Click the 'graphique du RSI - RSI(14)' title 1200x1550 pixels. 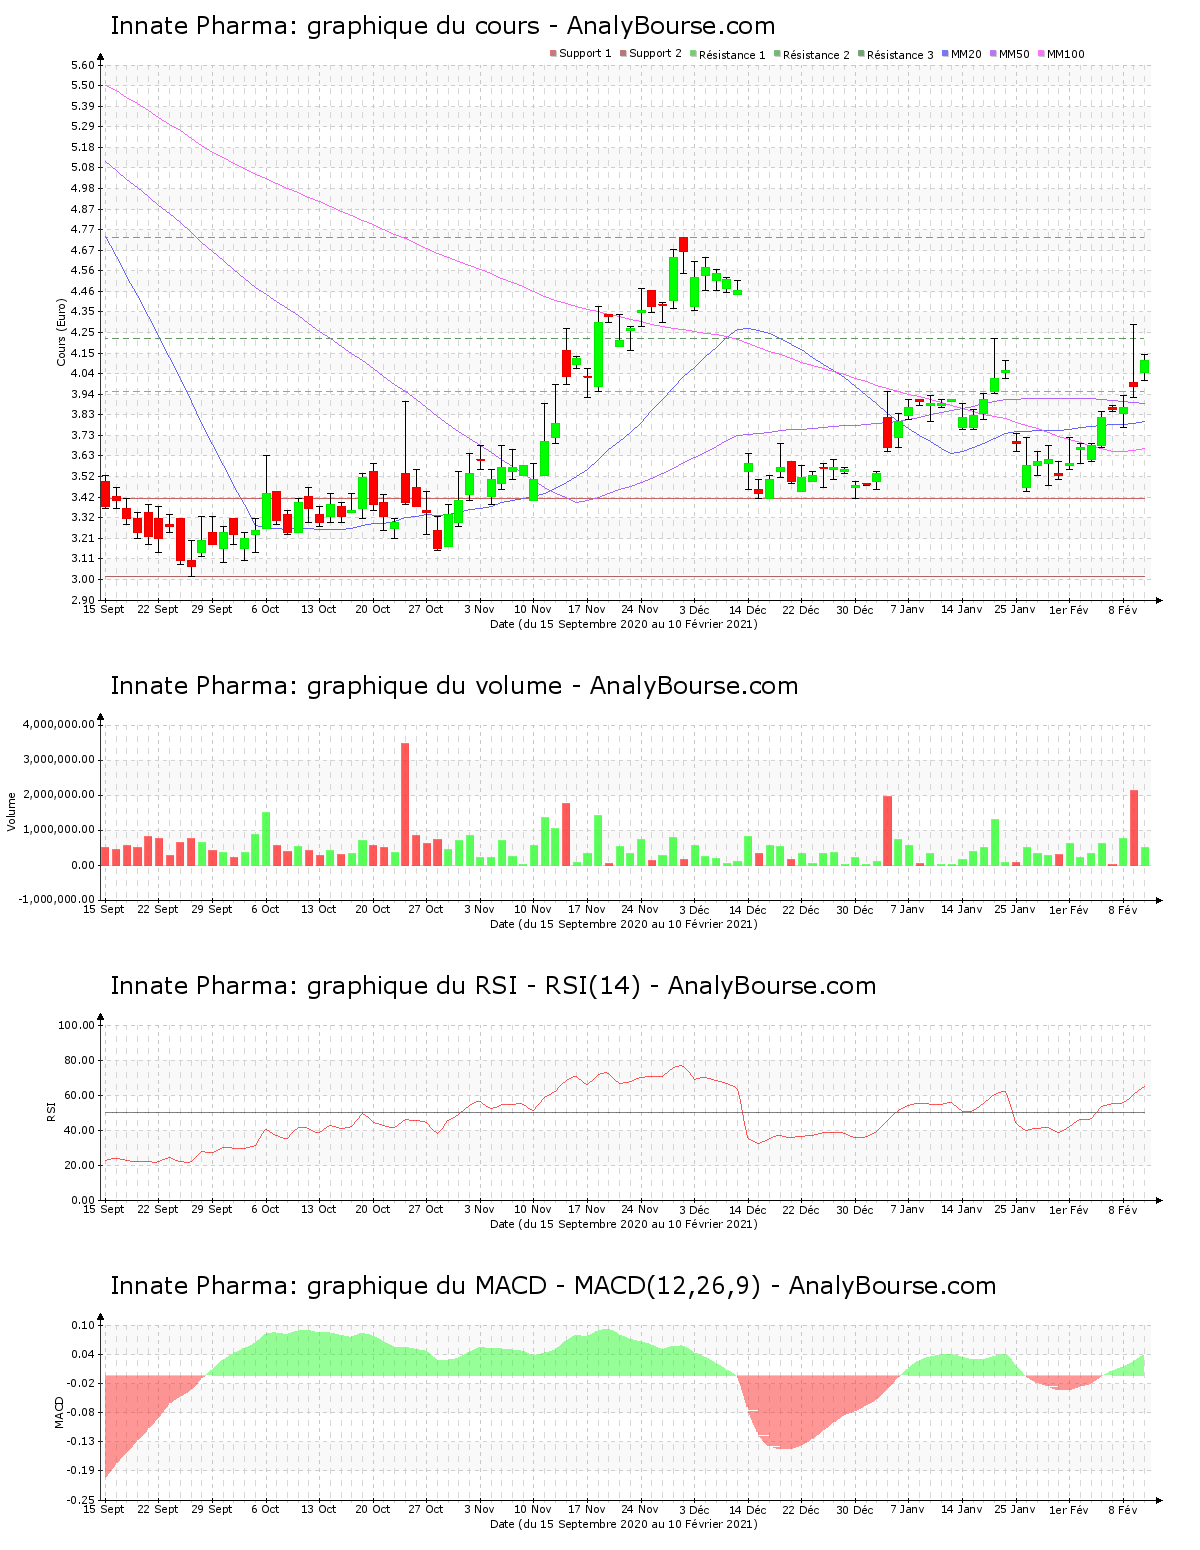click(x=493, y=986)
